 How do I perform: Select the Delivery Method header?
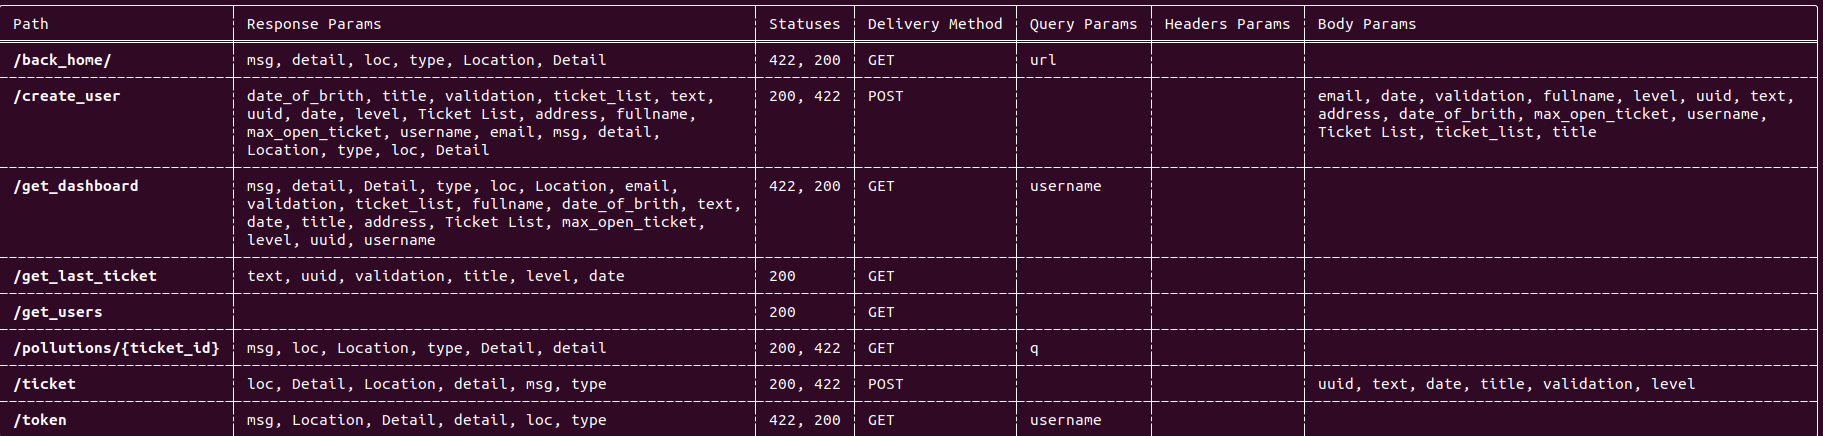[935, 24]
